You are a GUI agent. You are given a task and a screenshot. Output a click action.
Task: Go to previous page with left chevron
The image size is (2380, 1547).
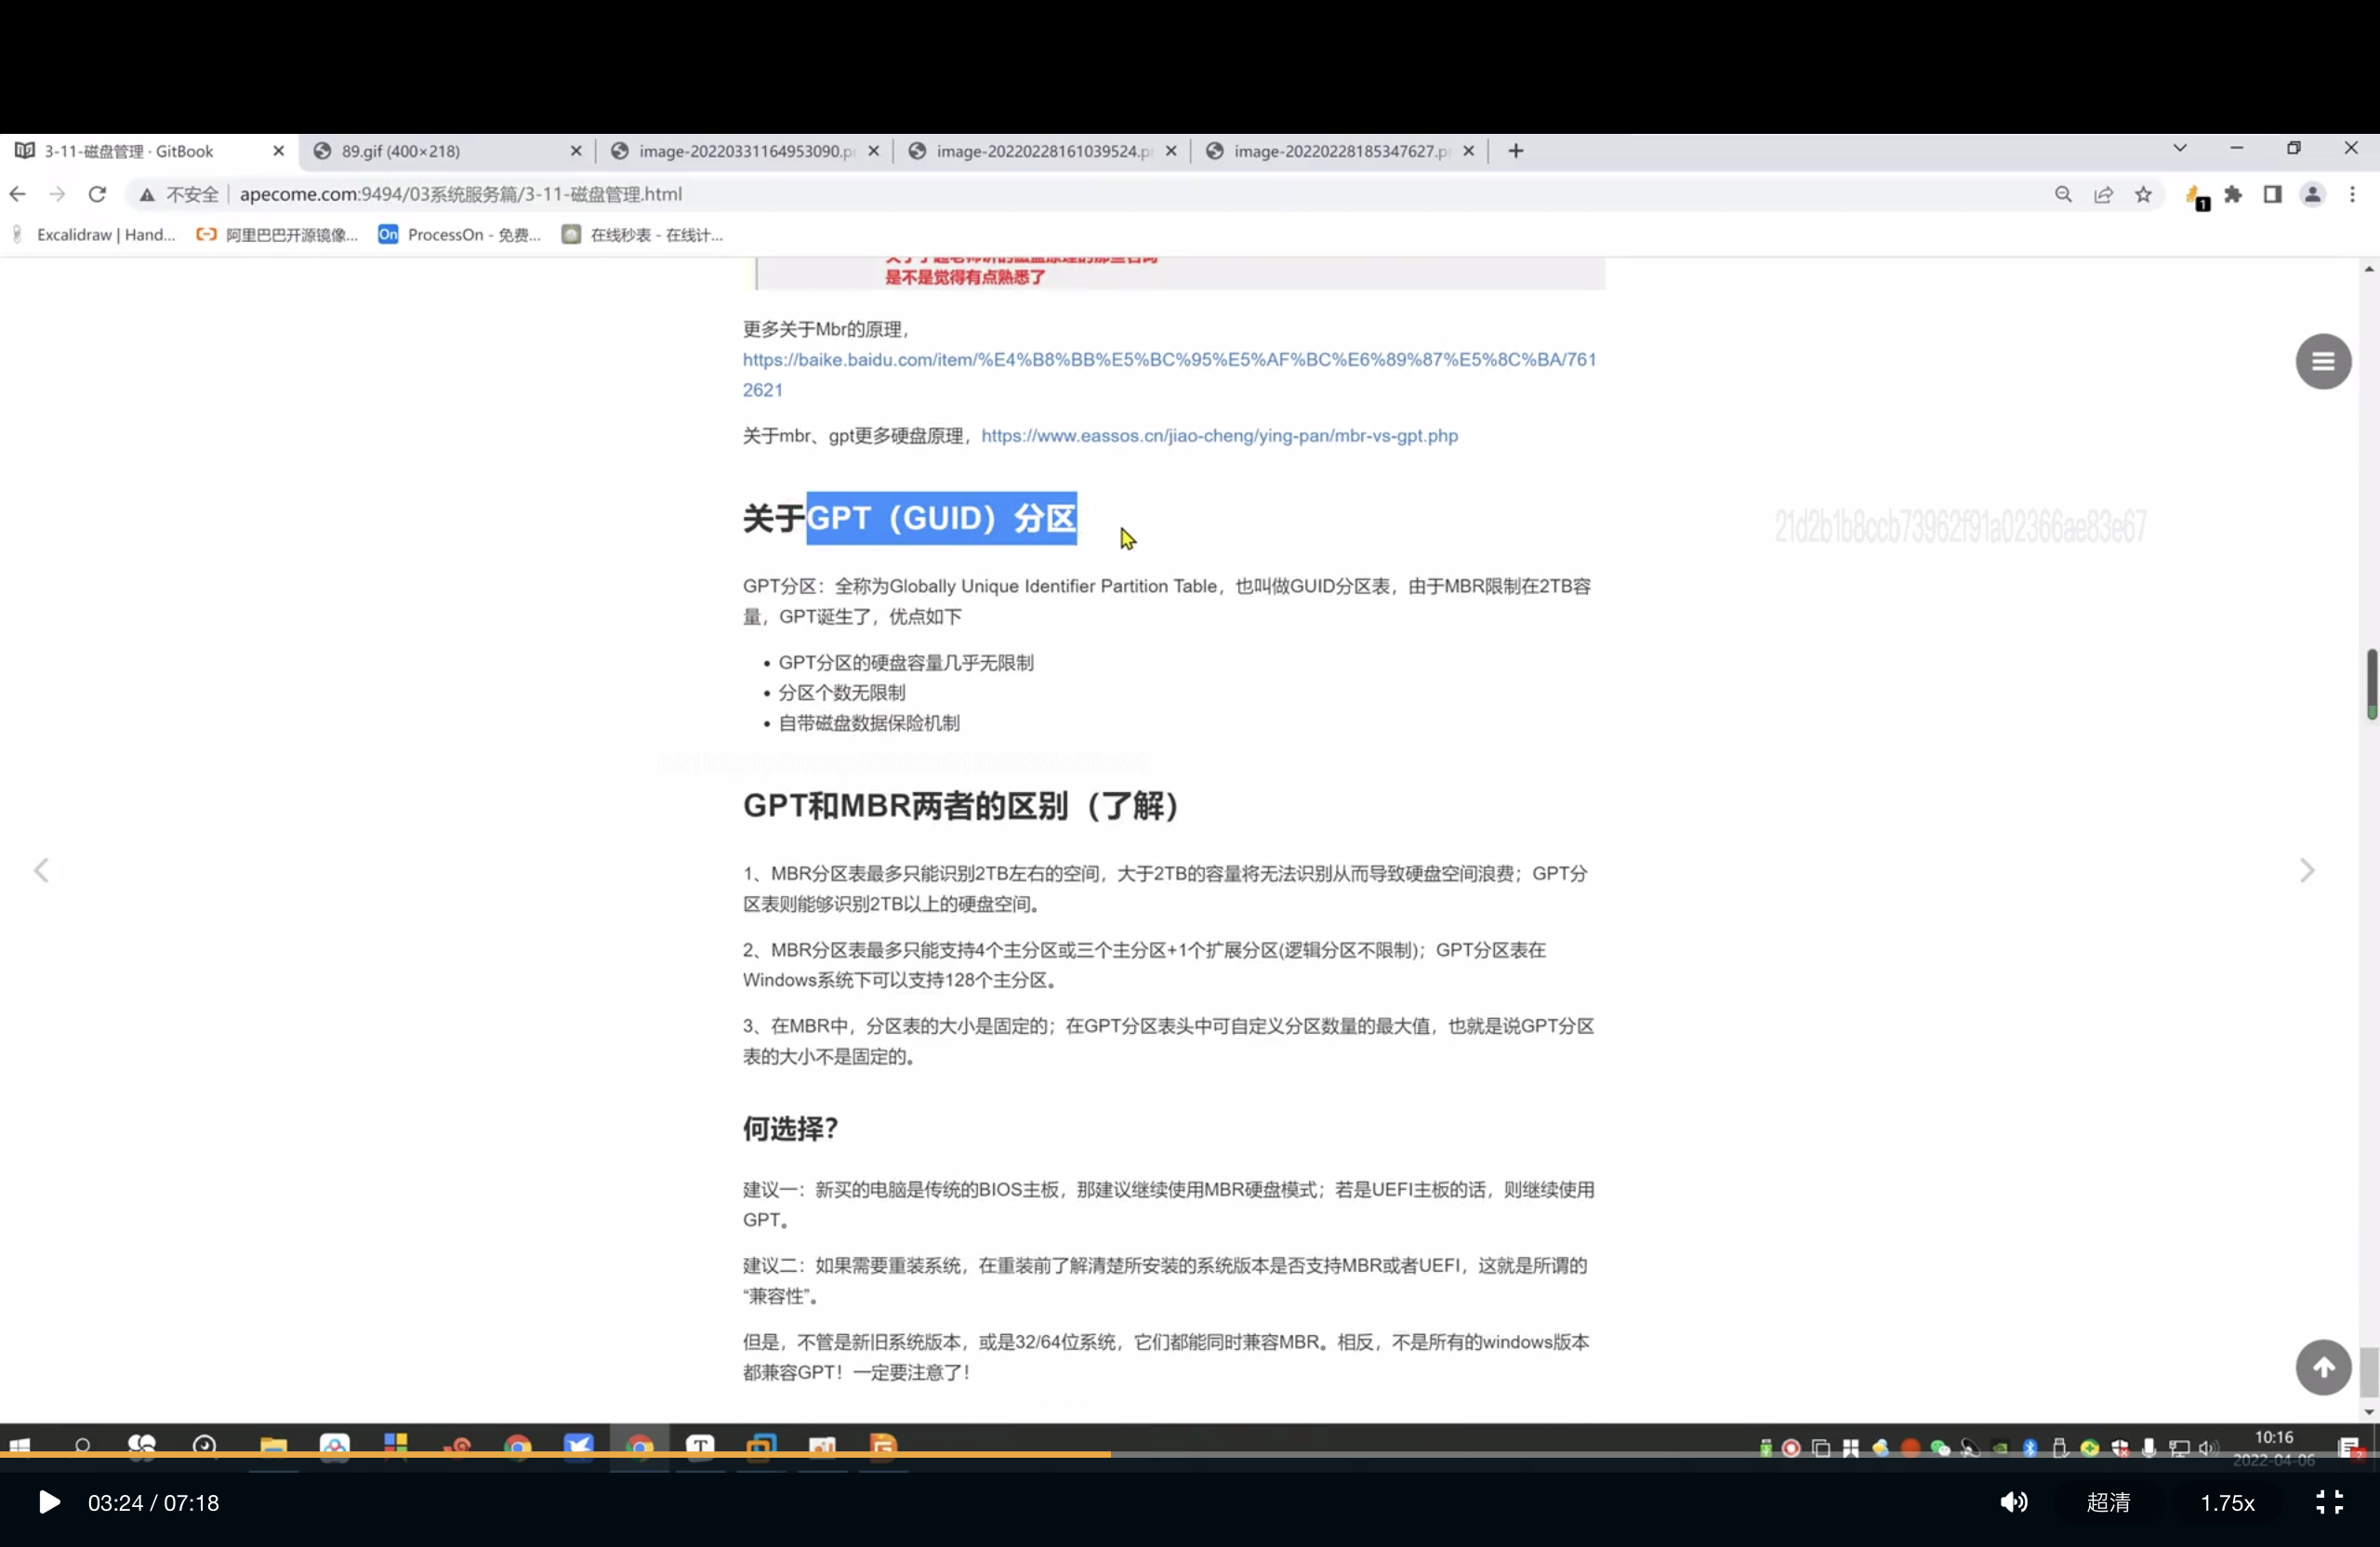click(x=41, y=870)
